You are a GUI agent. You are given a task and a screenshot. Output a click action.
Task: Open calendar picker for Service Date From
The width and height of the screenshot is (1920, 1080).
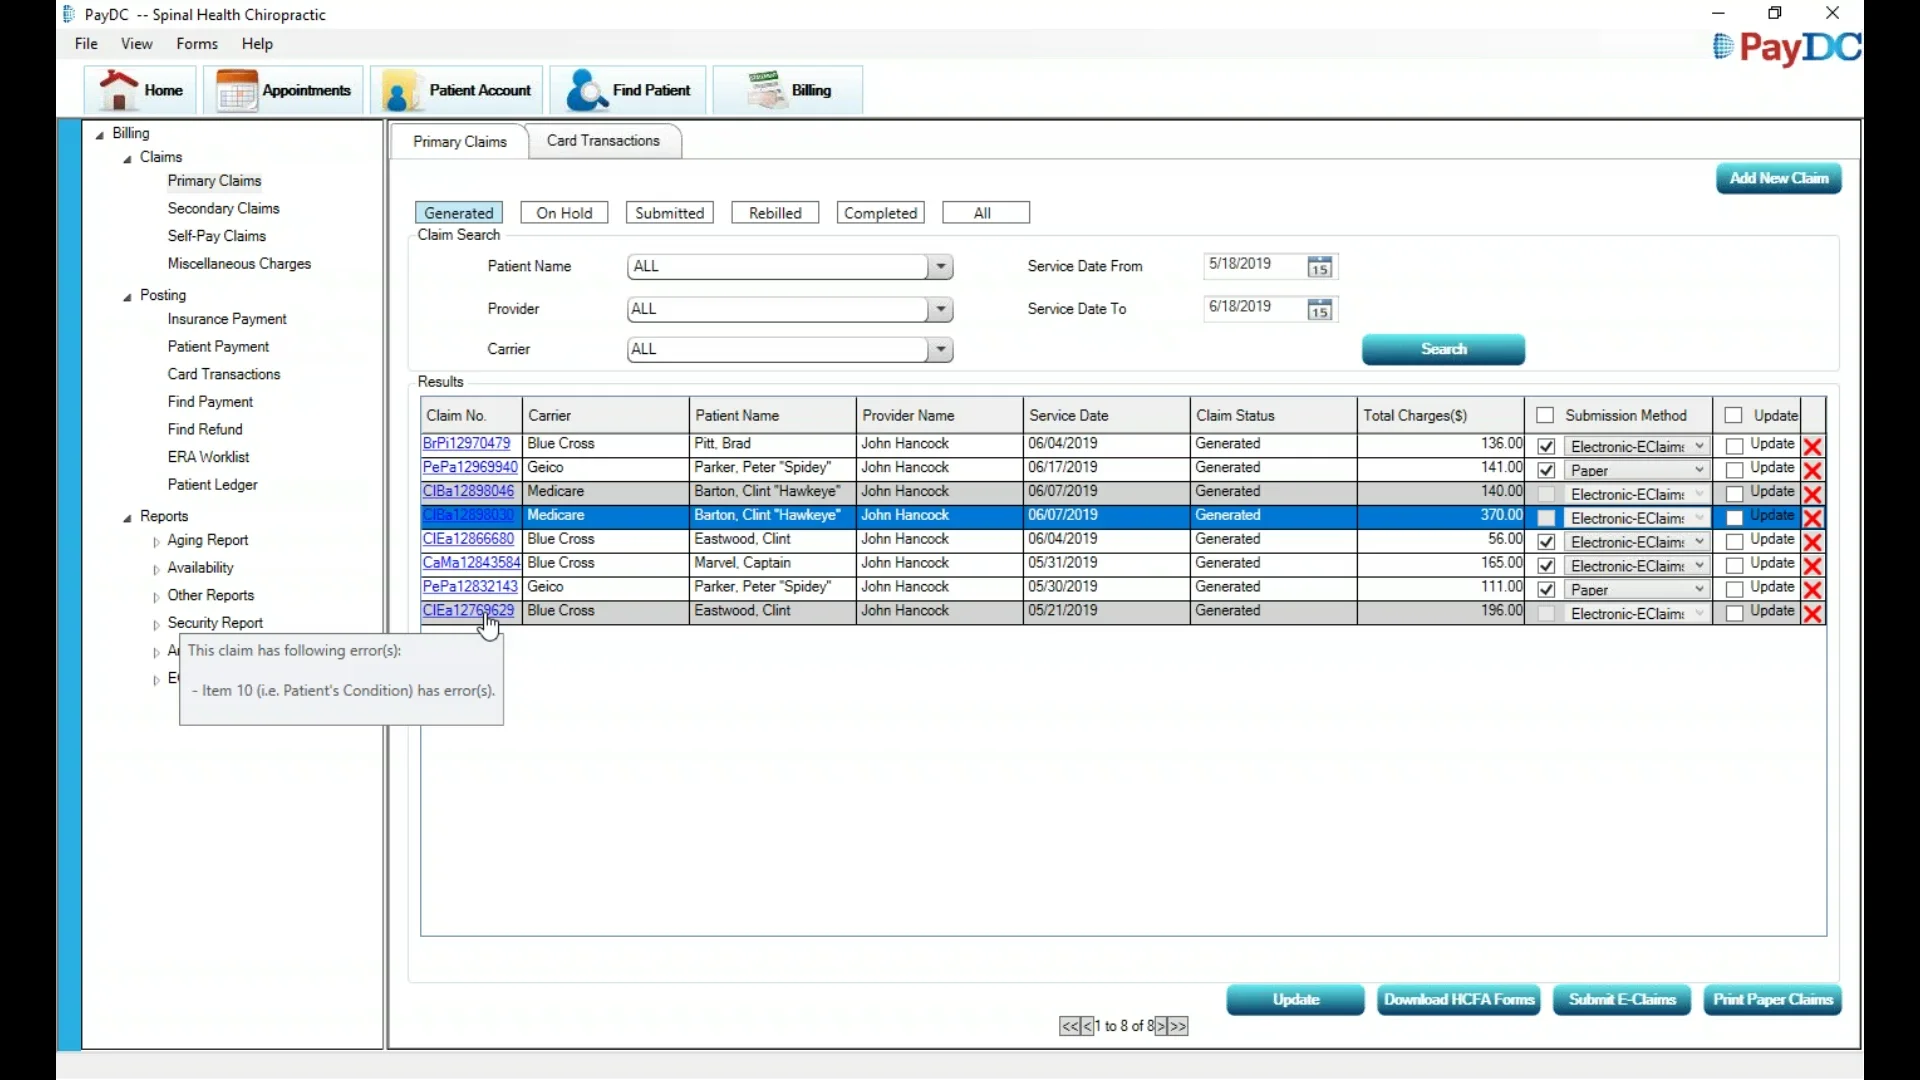[x=1320, y=267]
